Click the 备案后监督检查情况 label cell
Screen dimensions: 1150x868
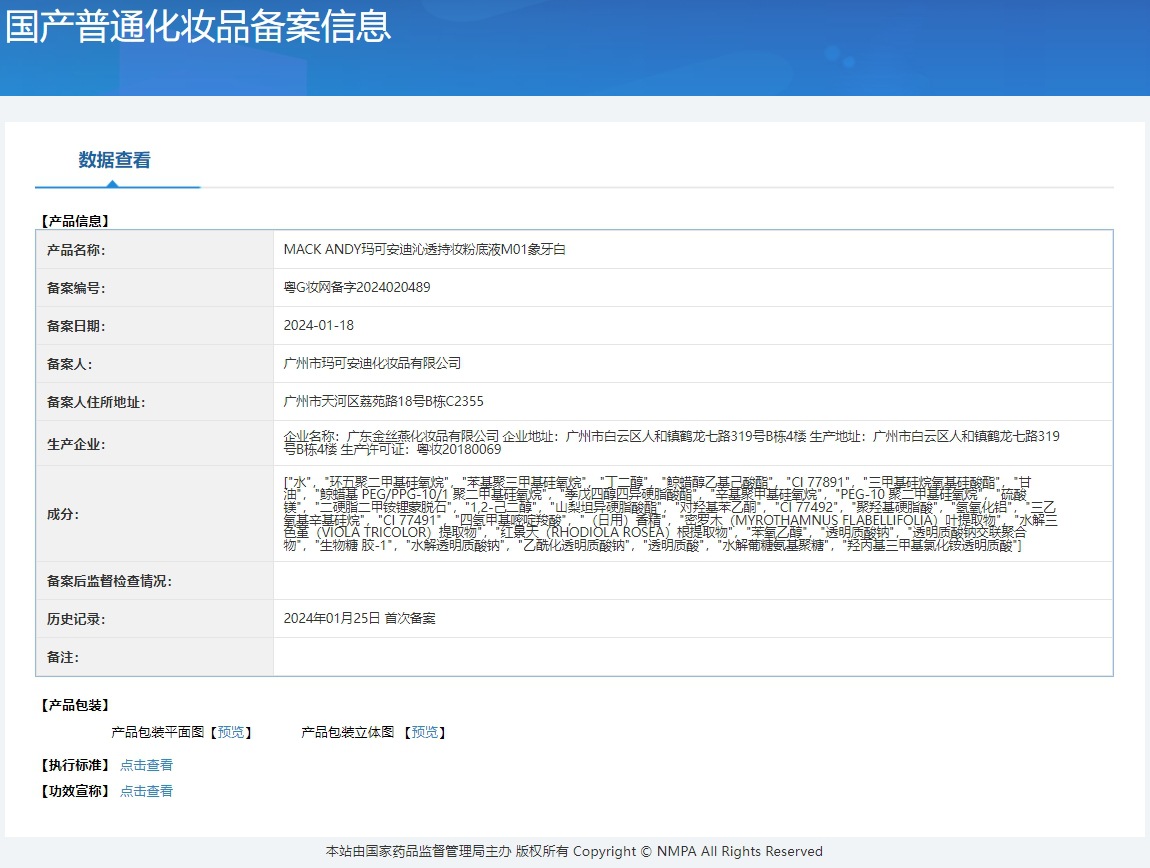155,581
